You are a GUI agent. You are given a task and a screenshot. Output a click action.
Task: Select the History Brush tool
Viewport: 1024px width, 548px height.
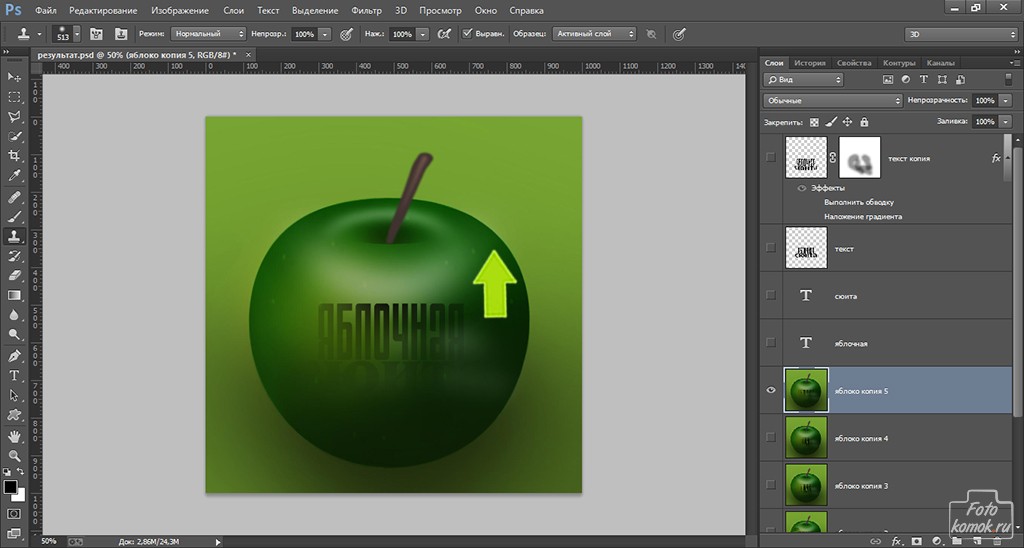[14, 256]
